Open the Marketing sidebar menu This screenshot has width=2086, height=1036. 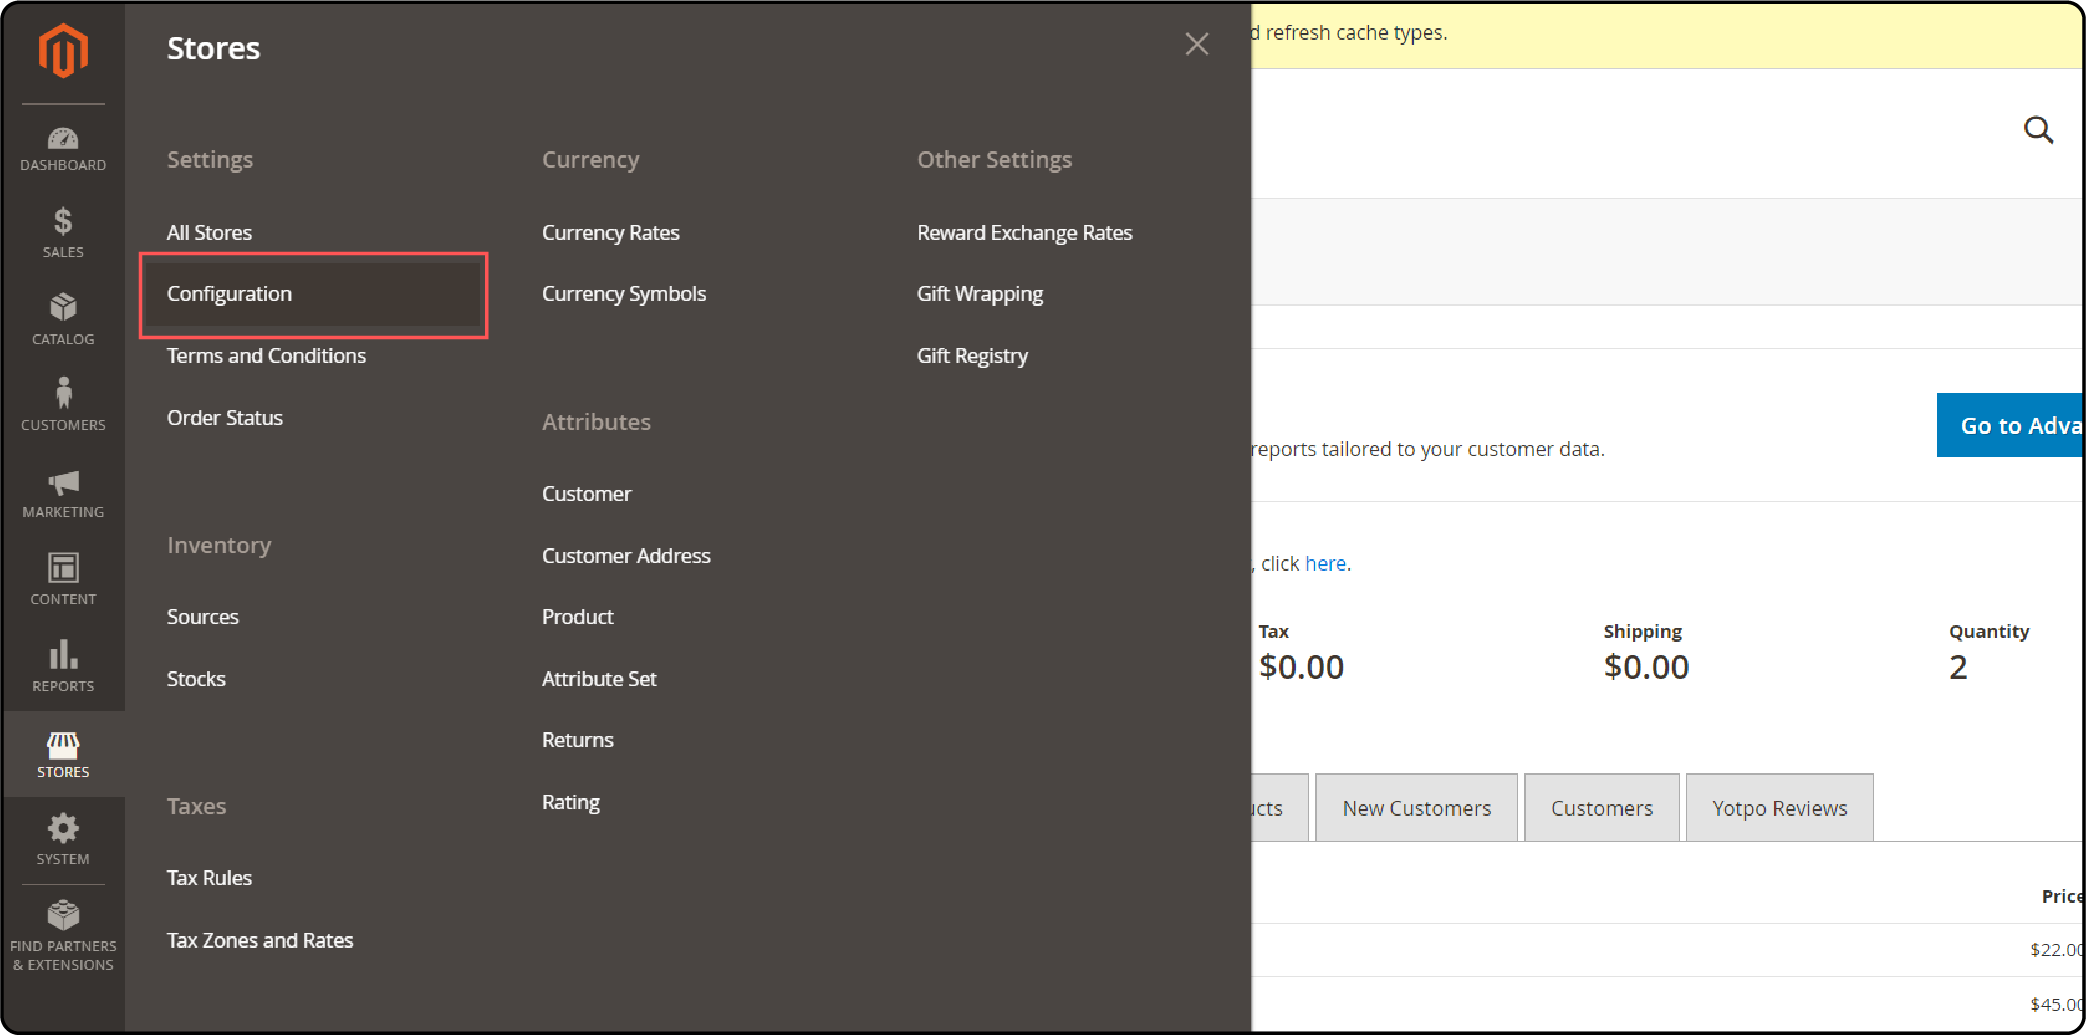click(x=63, y=493)
